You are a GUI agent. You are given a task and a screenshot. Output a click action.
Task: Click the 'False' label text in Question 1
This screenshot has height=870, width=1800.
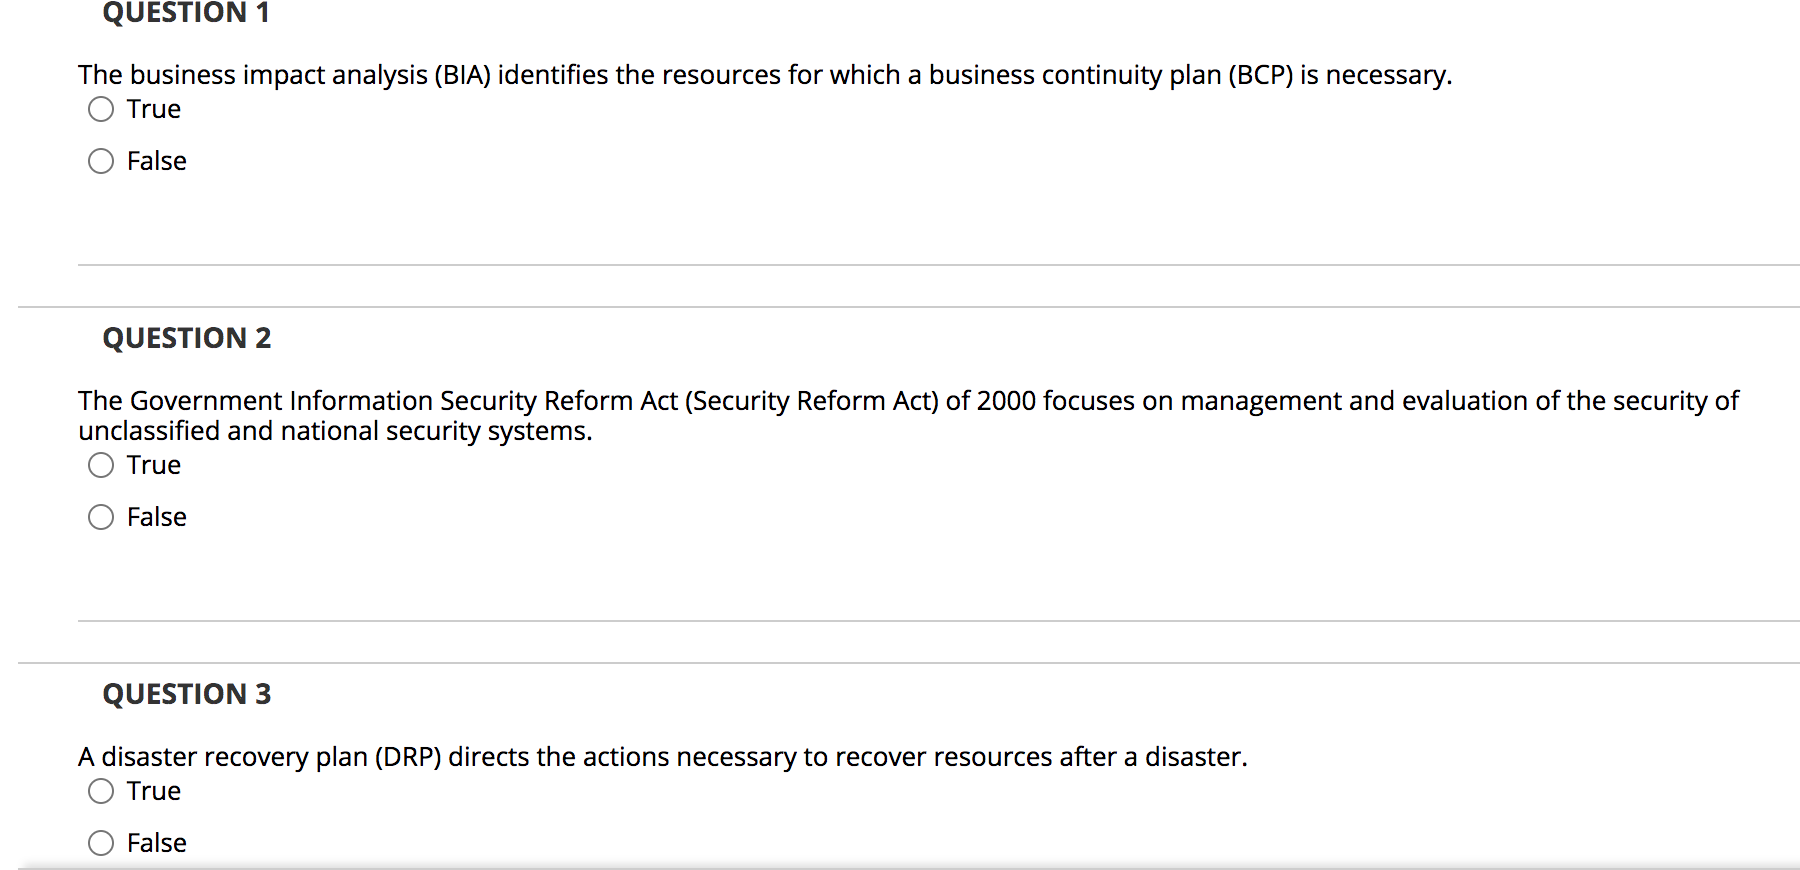157,161
